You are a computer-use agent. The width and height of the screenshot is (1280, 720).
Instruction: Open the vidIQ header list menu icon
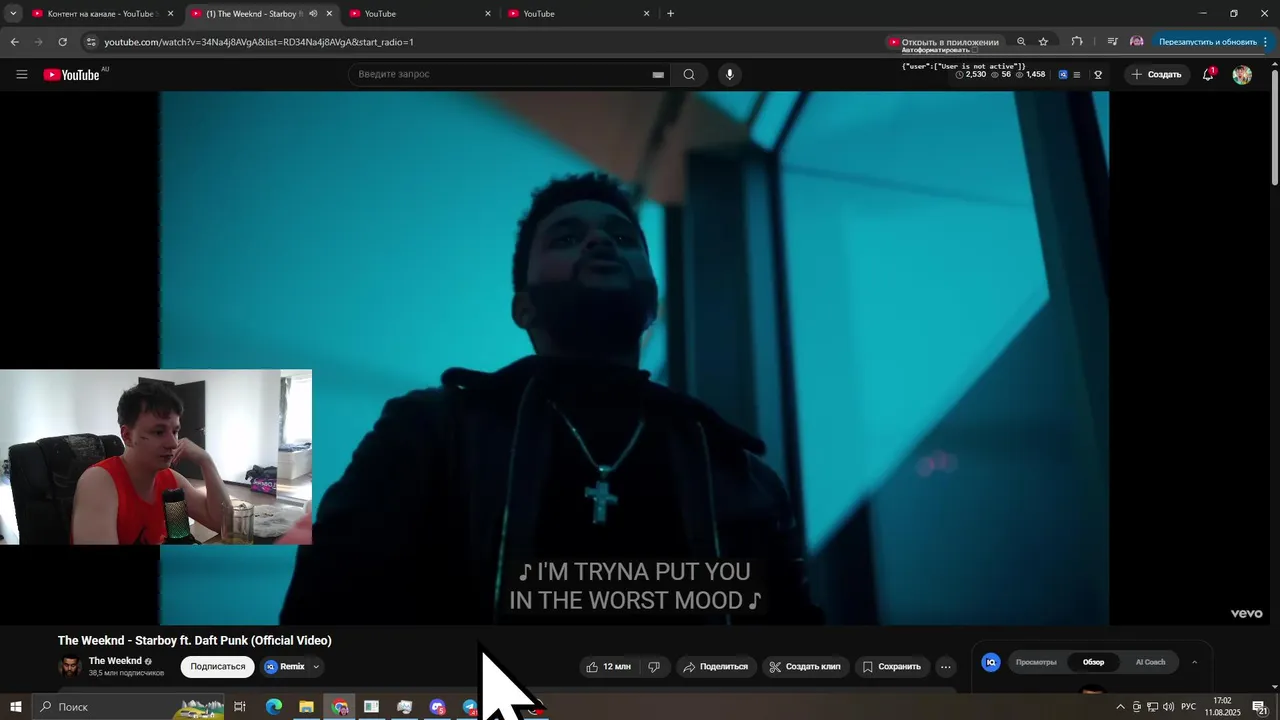pyautogui.click(x=1077, y=75)
